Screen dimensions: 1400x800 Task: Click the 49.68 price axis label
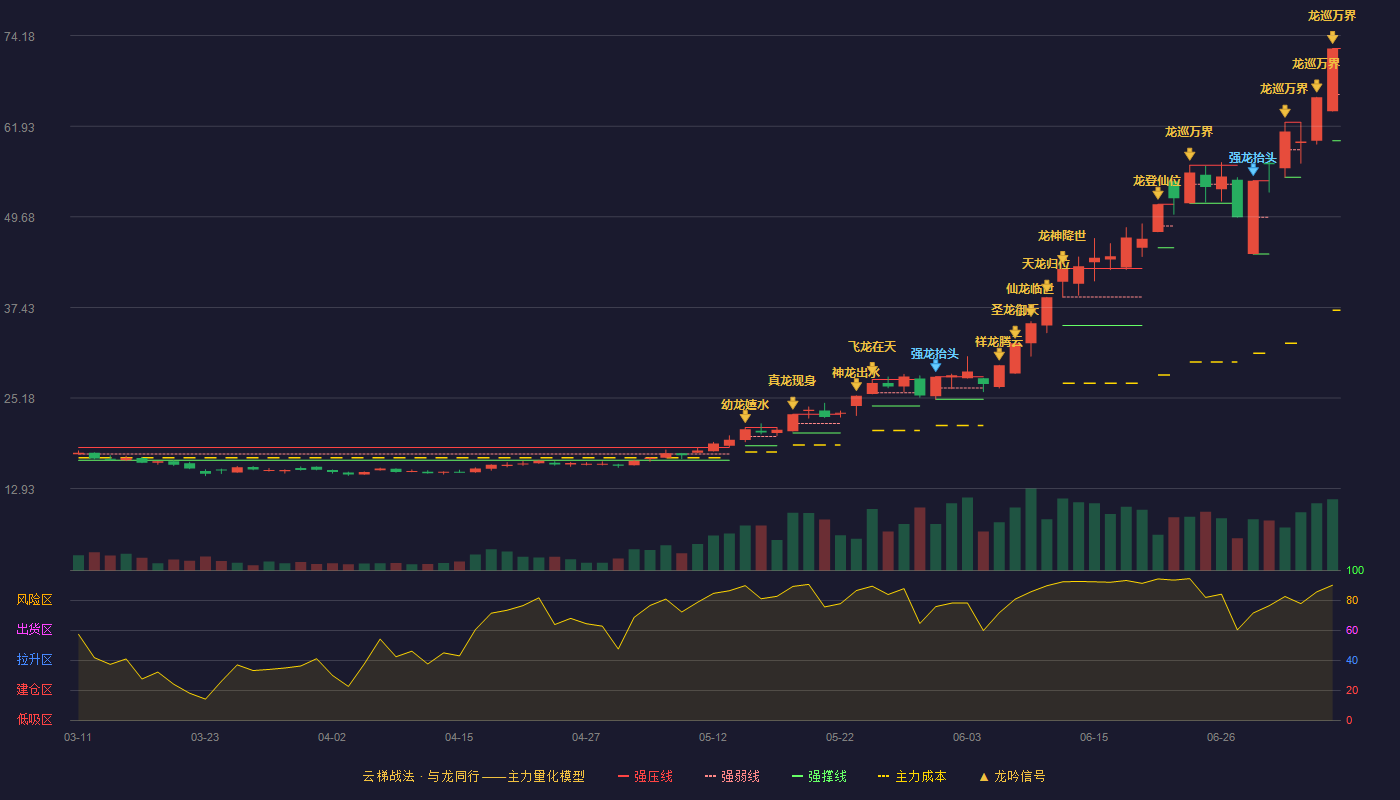pos(19,218)
